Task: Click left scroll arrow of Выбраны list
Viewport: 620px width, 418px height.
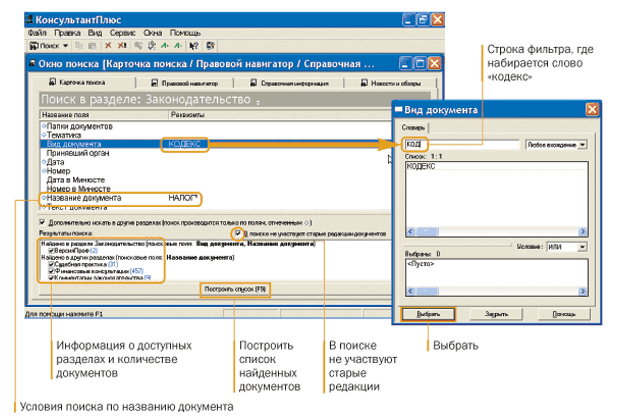Action: [x=410, y=291]
